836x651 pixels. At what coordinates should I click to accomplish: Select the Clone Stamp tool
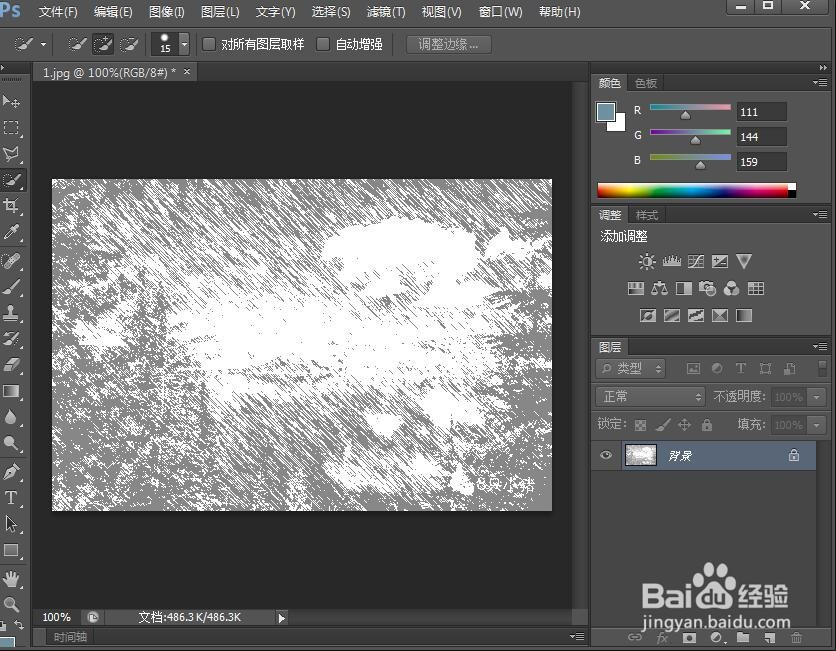(x=11, y=313)
